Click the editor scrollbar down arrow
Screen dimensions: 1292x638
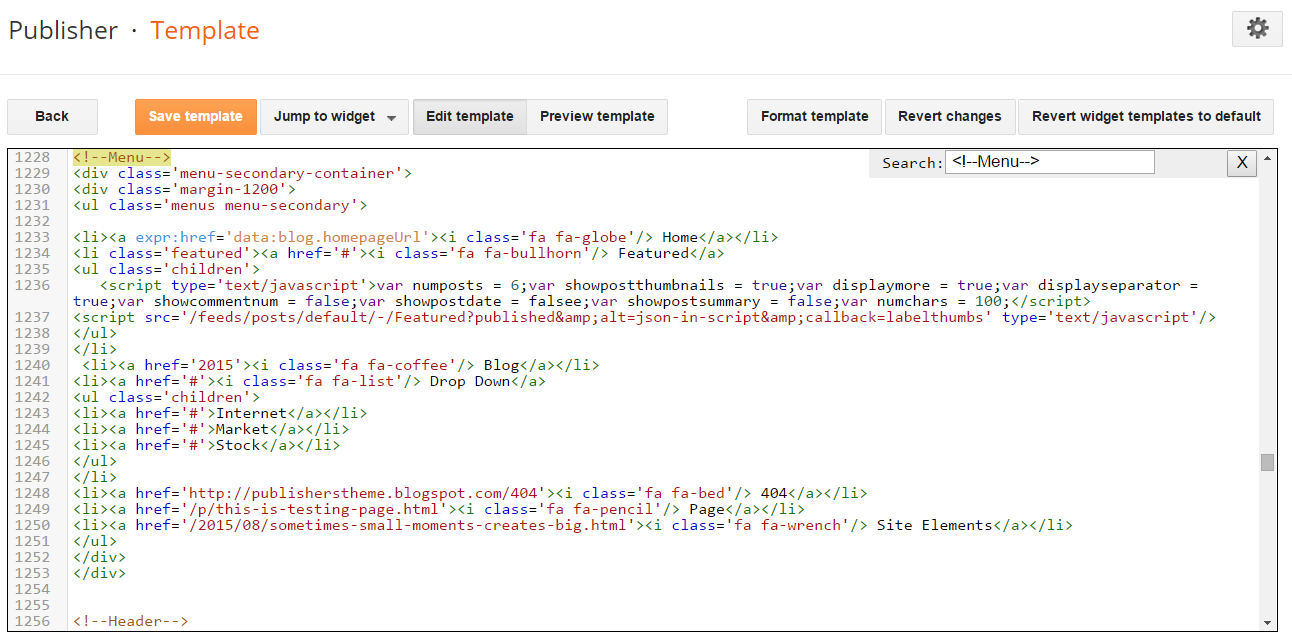(x=1268, y=622)
